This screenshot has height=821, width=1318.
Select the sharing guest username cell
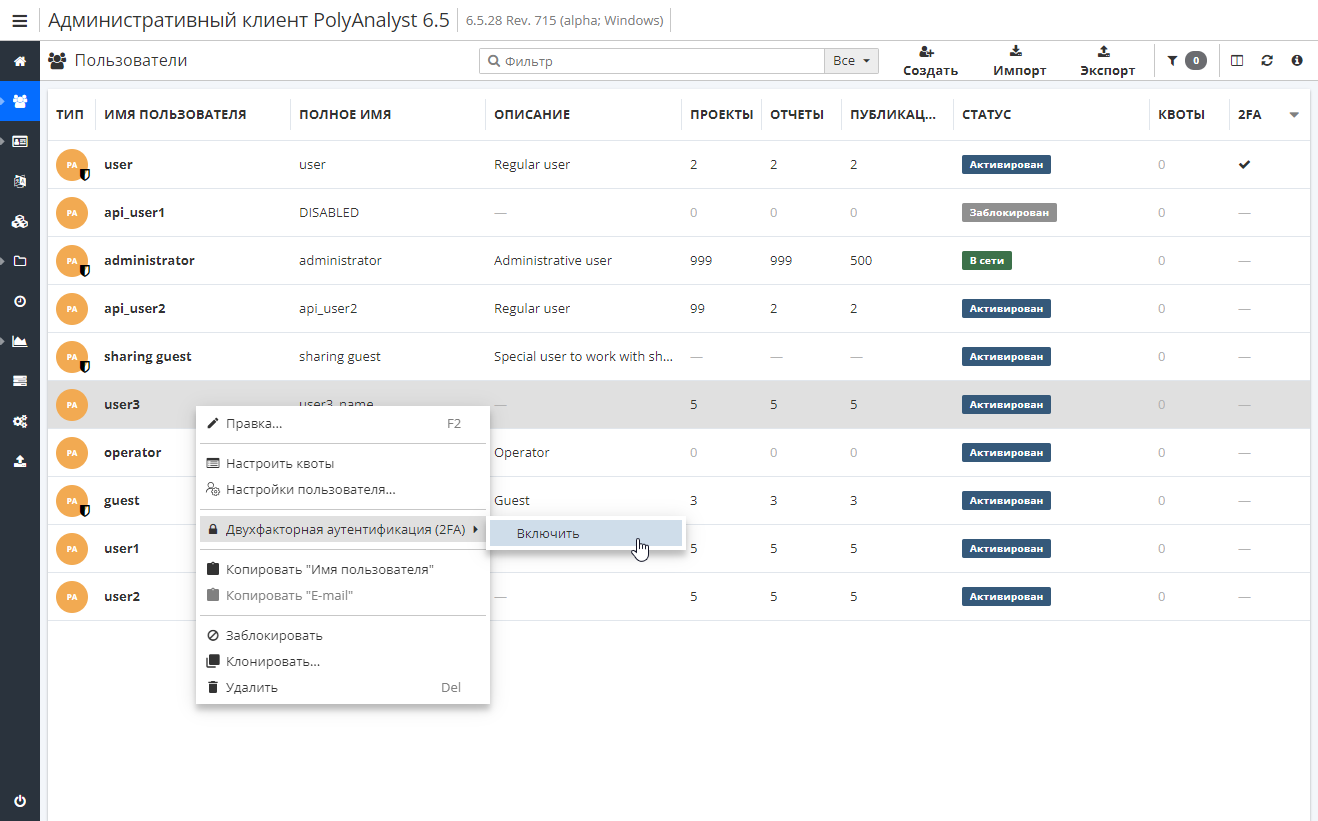[148, 357]
